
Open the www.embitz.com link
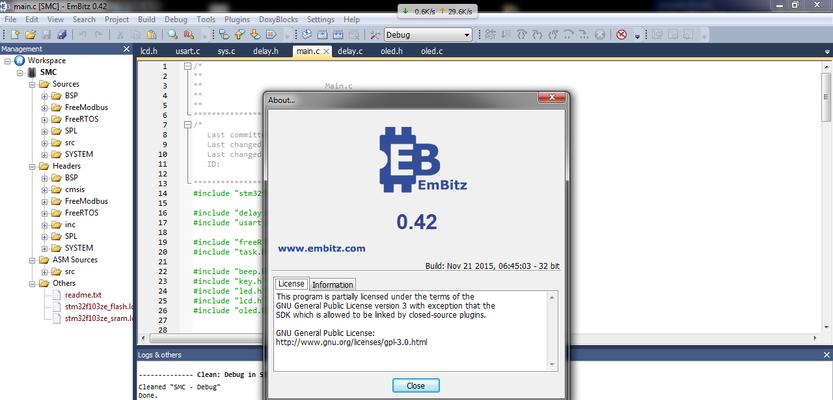[321, 248]
